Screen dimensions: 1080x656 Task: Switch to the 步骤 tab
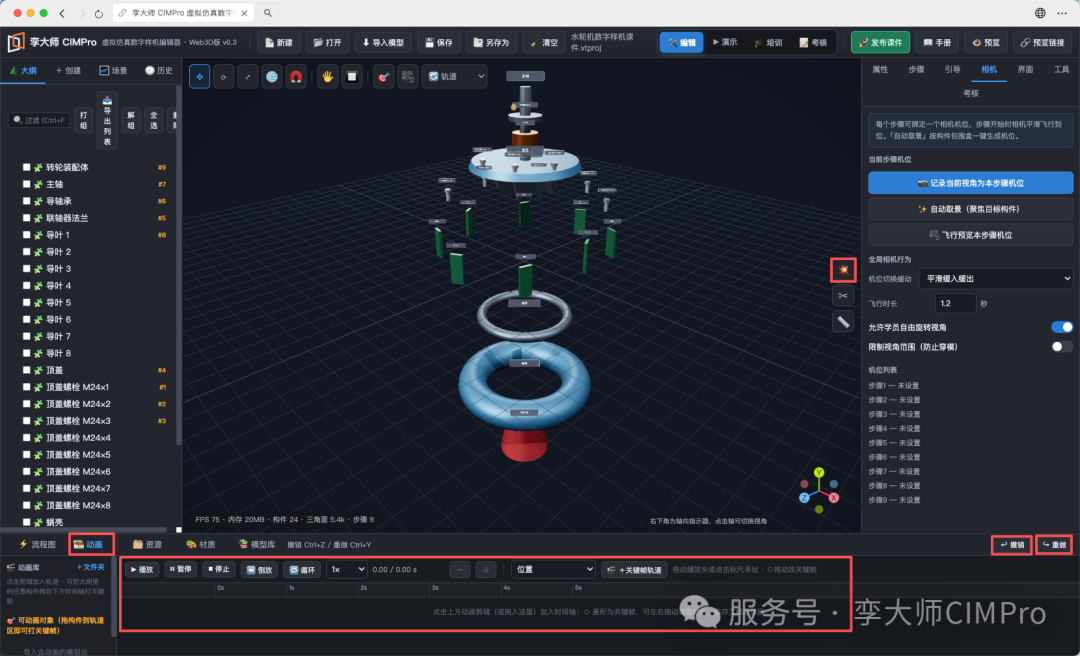click(x=916, y=70)
